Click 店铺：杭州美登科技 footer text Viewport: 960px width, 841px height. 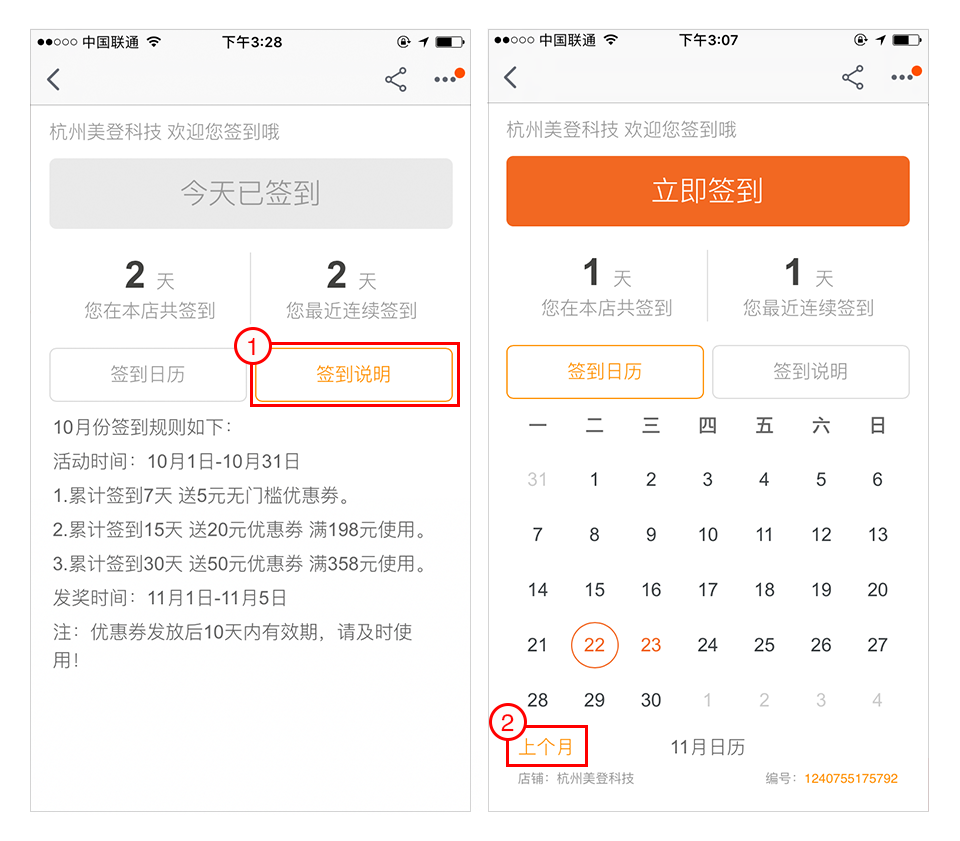[x=576, y=779]
